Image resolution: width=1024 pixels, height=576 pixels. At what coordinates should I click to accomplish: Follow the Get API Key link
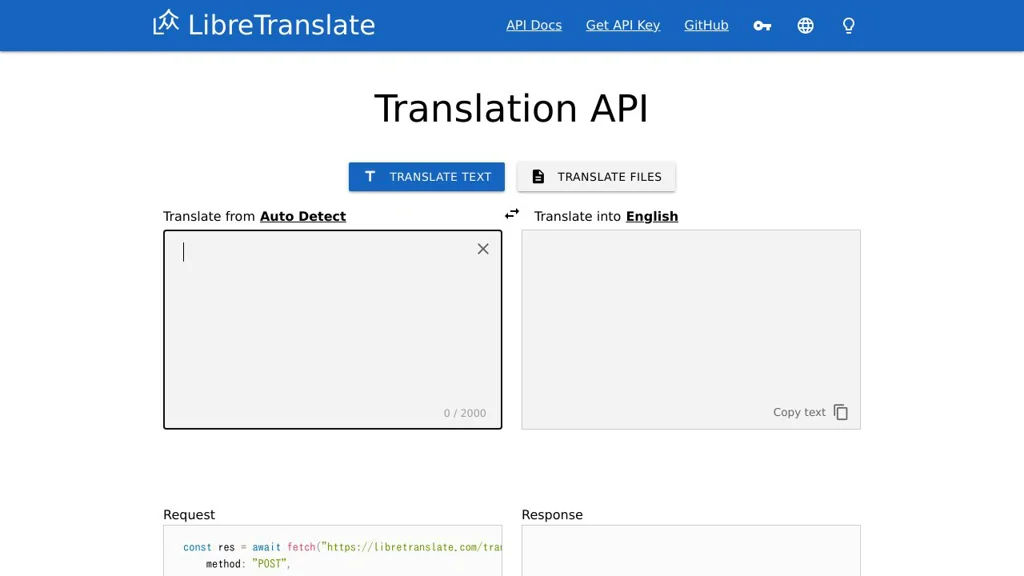coord(622,25)
